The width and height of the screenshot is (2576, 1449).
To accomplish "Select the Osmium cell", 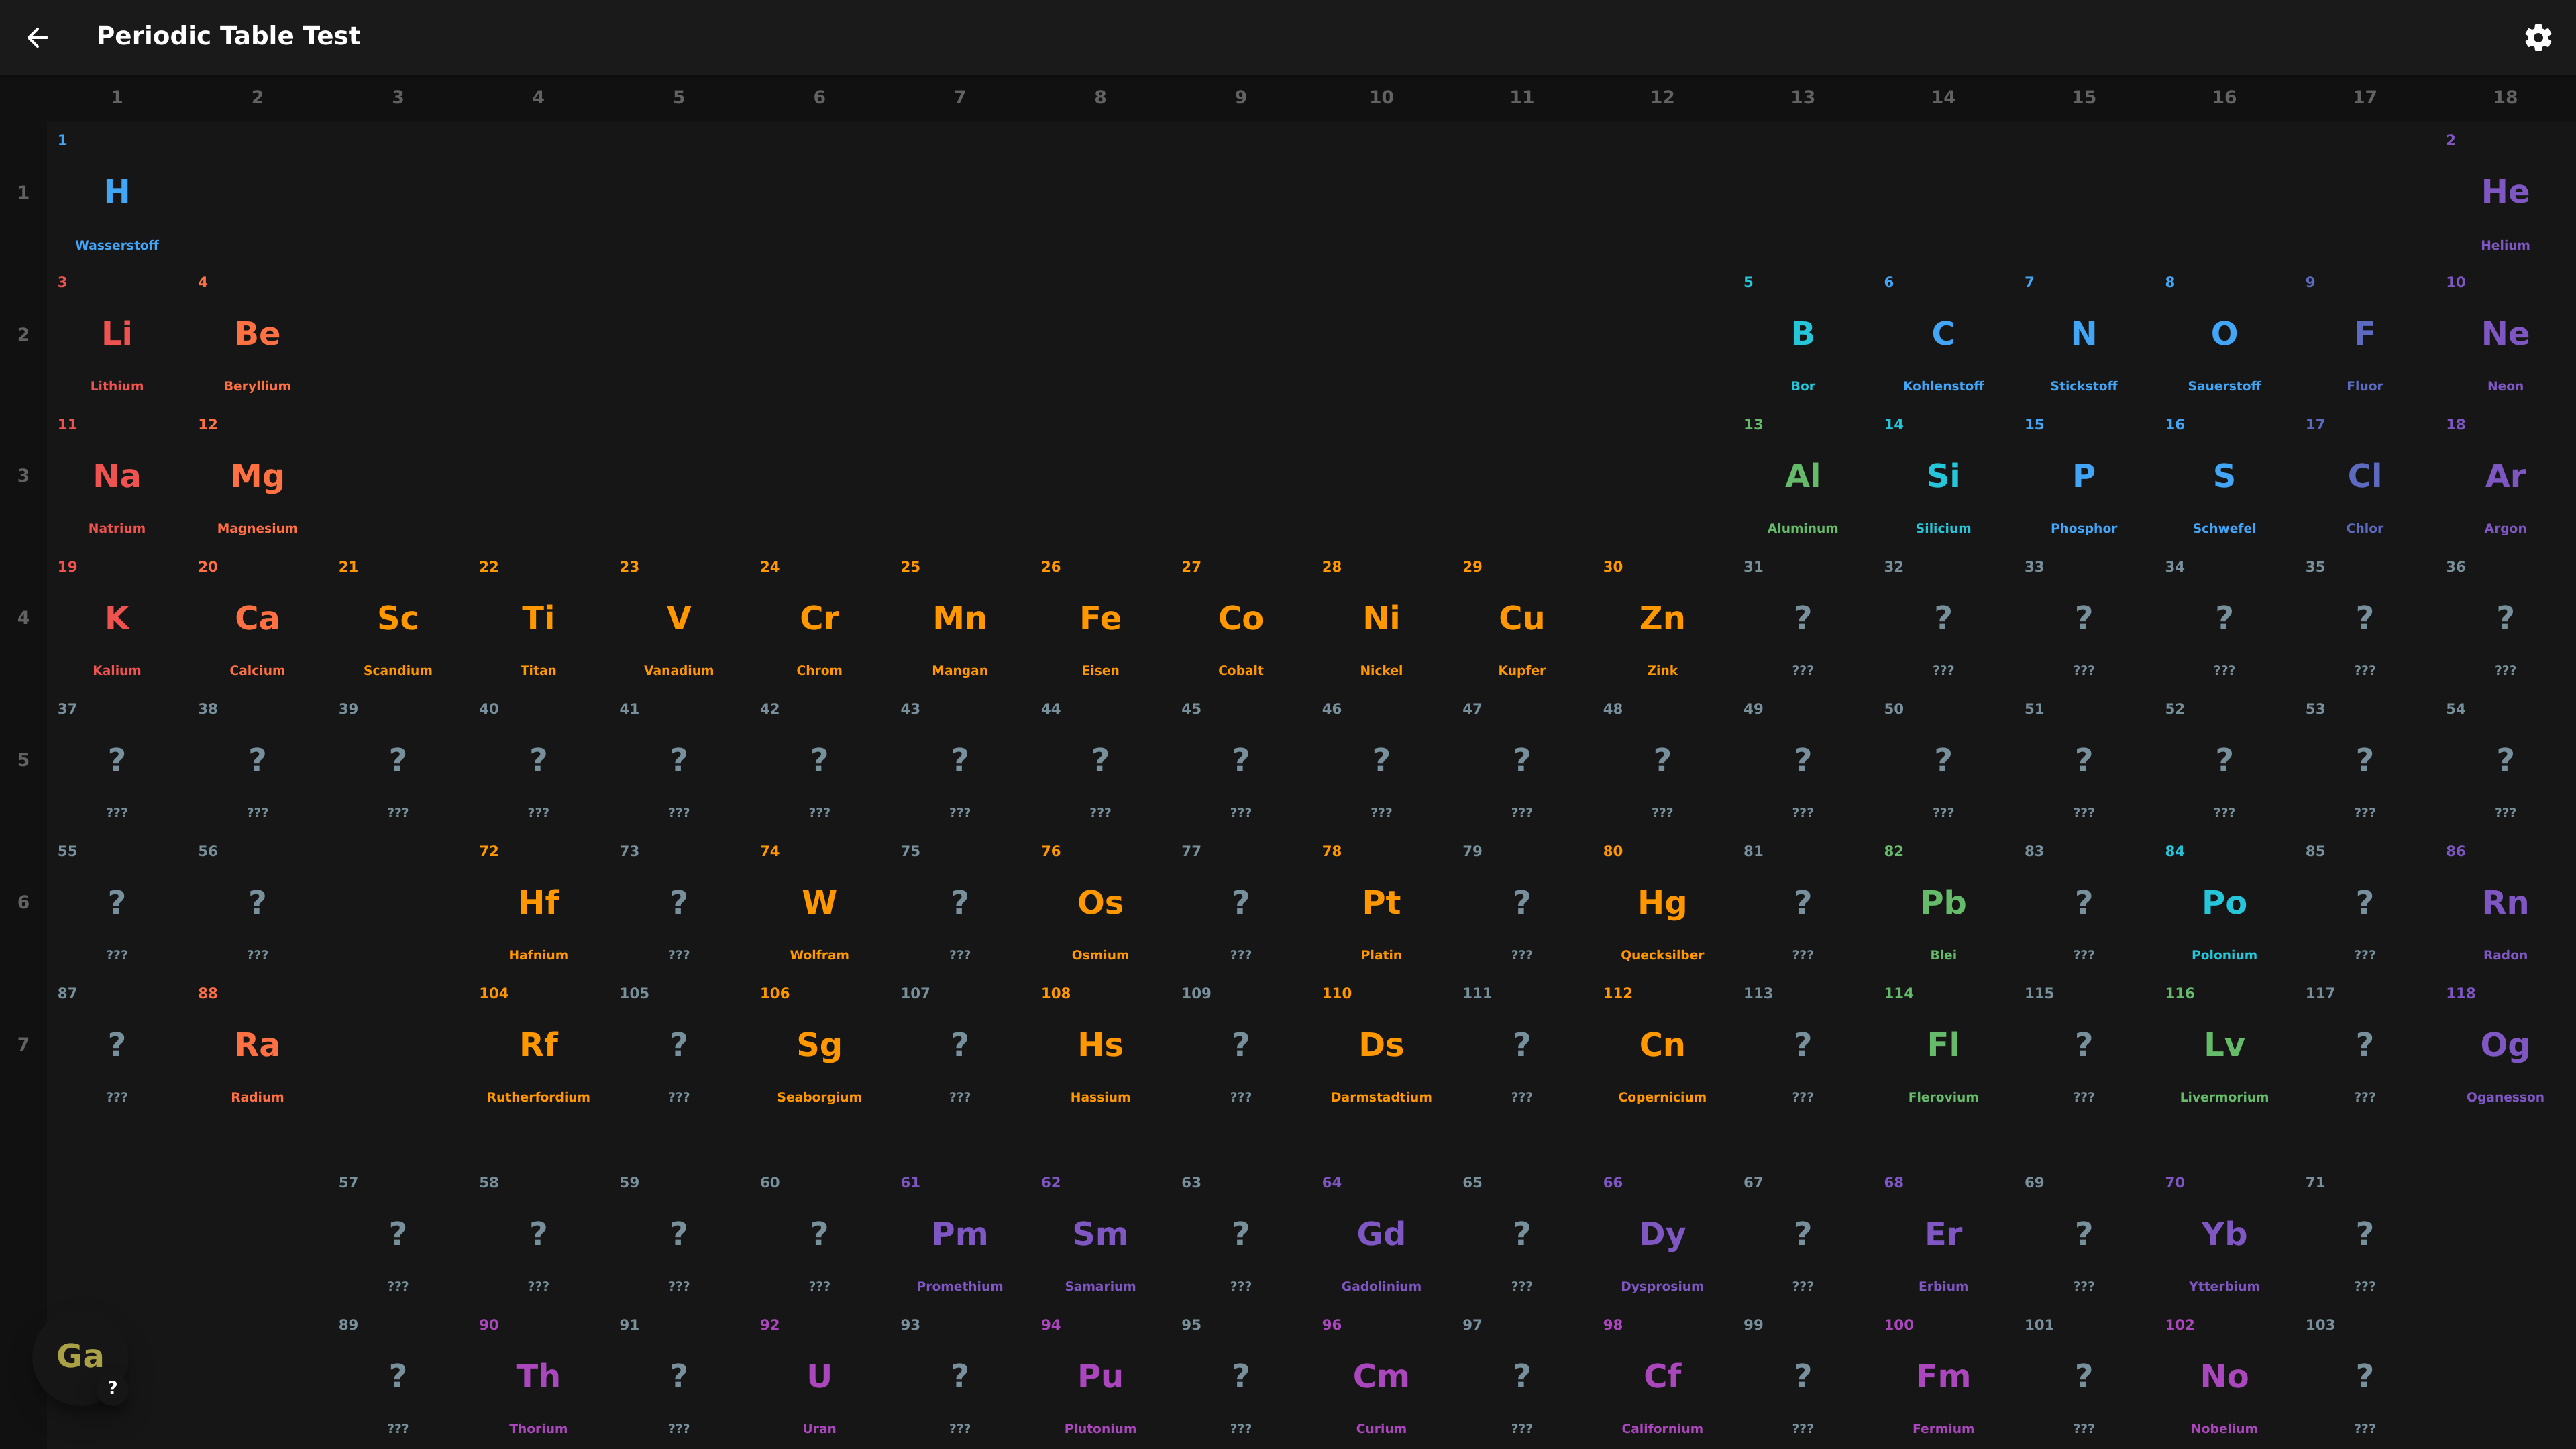I will [1100, 903].
